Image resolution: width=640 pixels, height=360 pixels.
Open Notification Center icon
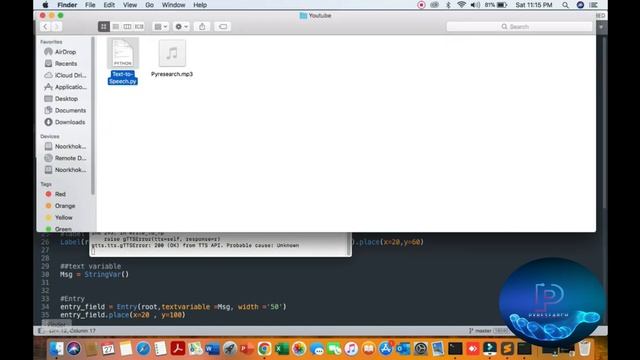click(x=594, y=5)
